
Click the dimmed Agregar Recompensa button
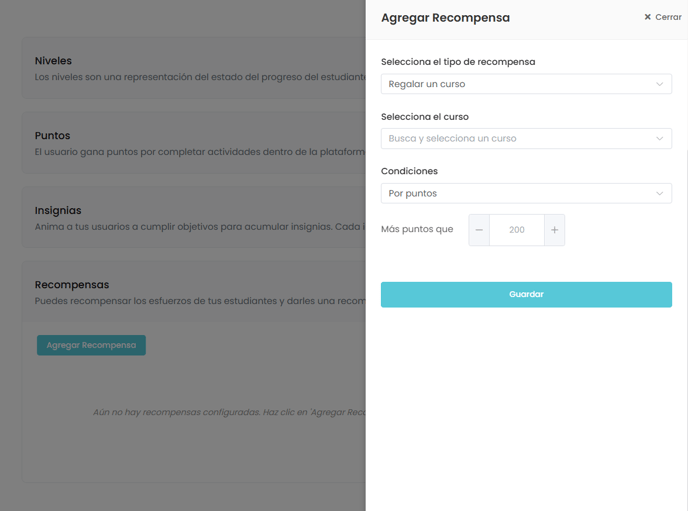tap(91, 345)
